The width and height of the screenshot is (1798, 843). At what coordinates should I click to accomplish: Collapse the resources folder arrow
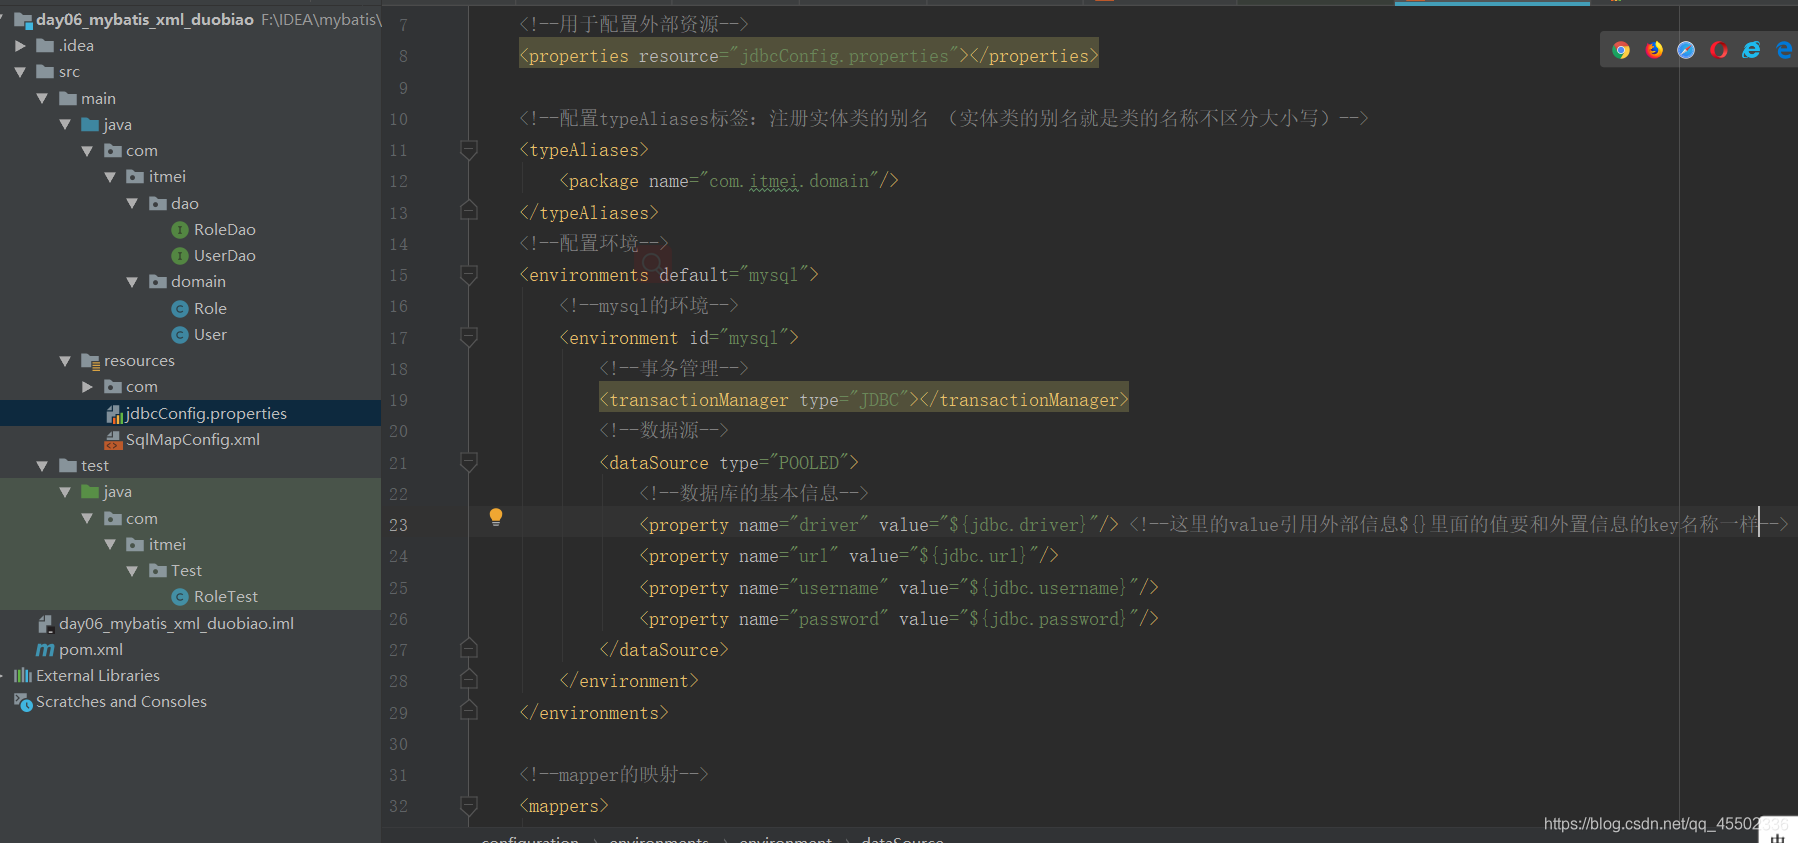[x=65, y=361]
